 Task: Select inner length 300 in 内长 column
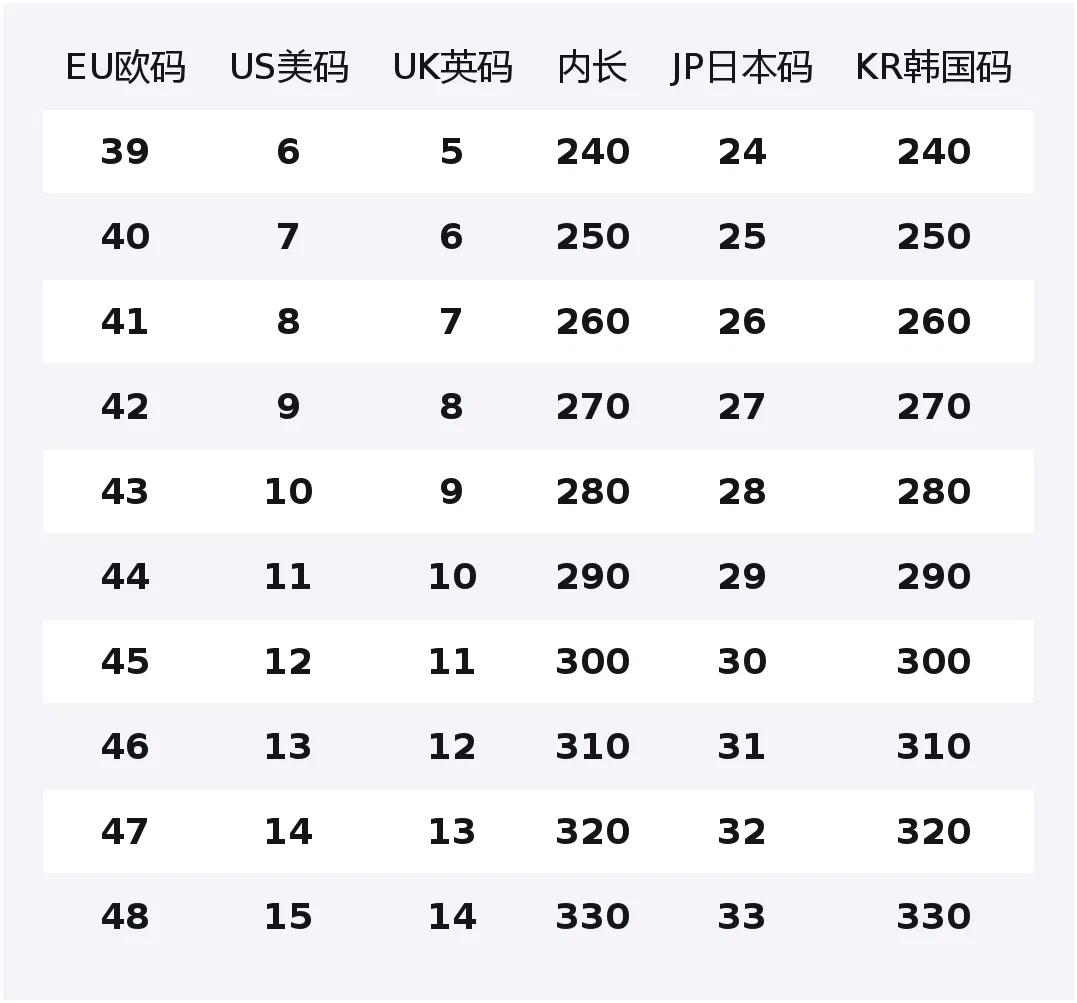(593, 661)
